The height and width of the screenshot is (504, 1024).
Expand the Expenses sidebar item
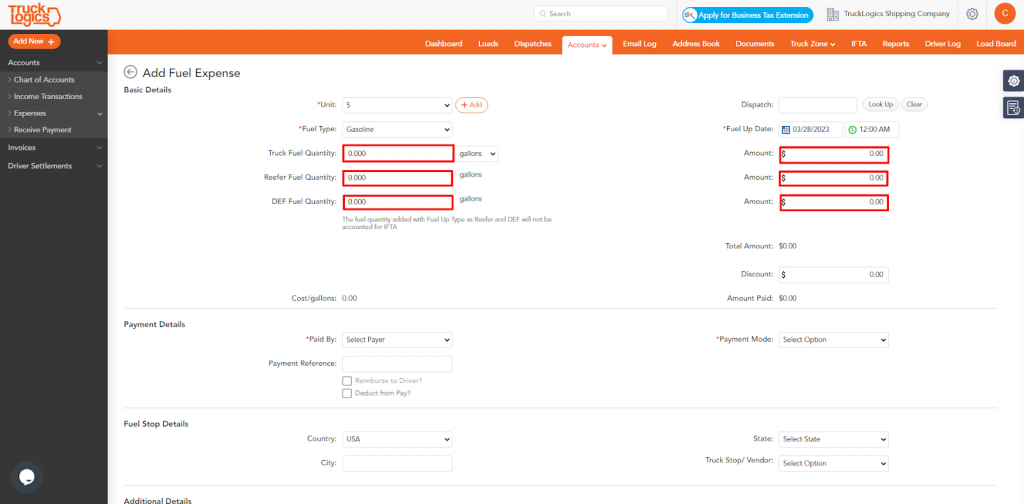tap(54, 113)
